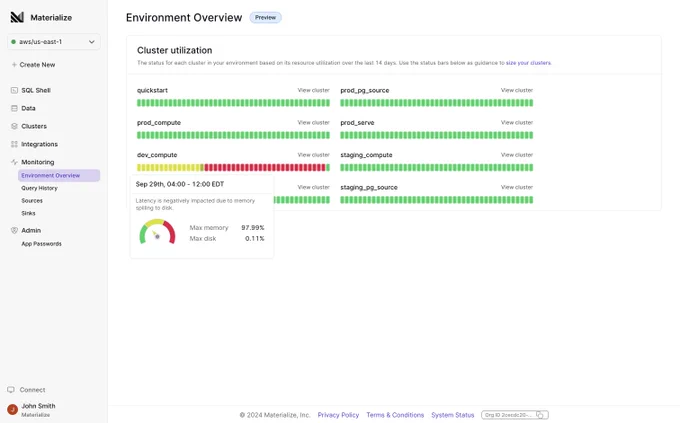Click red segment of dev_compute bar

coord(265,167)
